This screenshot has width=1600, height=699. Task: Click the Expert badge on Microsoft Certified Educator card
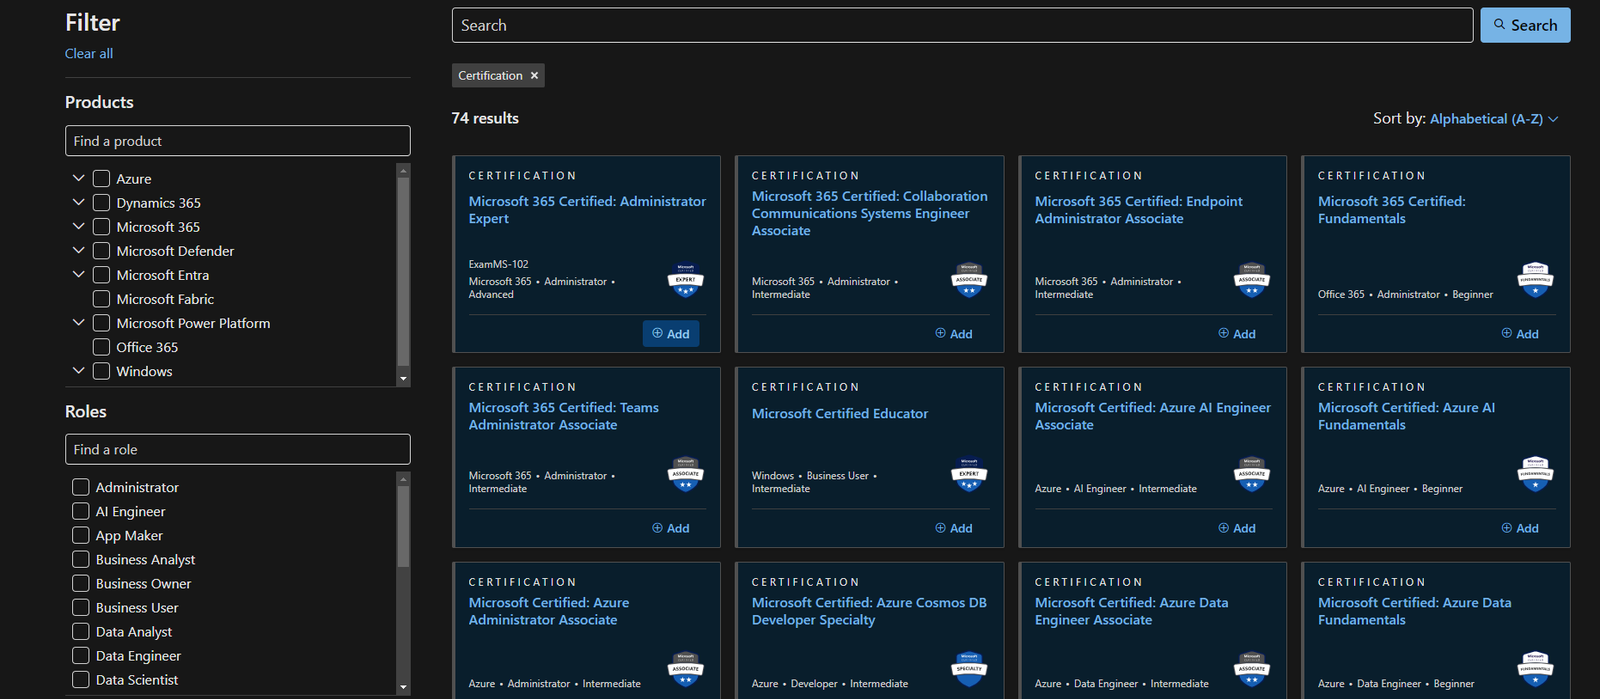point(968,475)
